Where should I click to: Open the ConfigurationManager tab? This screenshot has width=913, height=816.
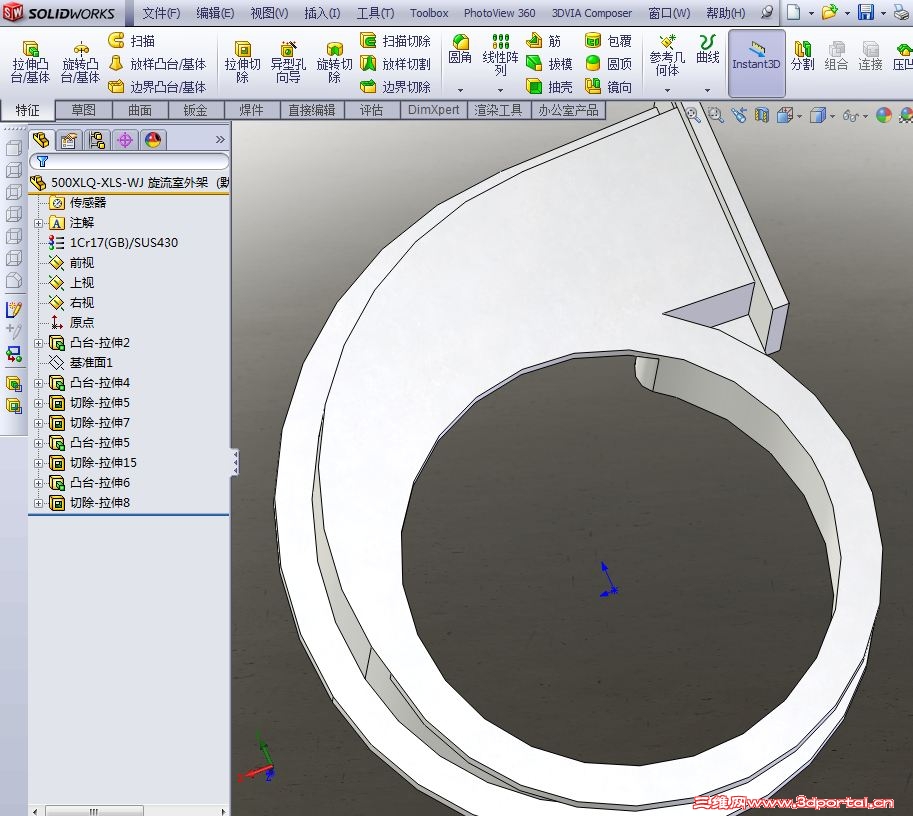pos(97,140)
